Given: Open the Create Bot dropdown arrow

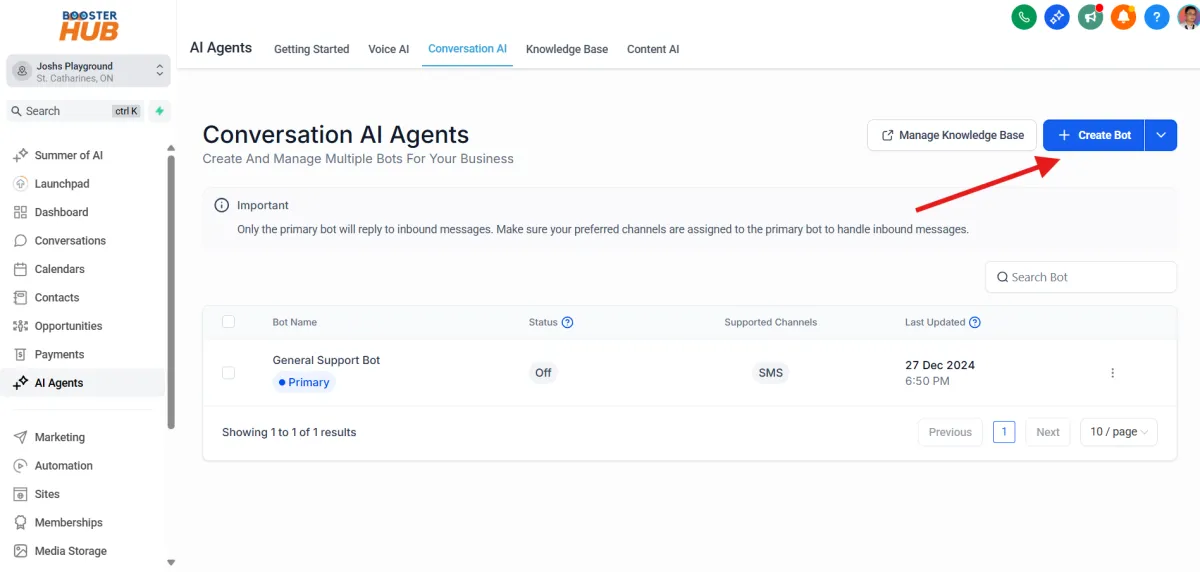Looking at the screenshot, I should (1161, 135).
